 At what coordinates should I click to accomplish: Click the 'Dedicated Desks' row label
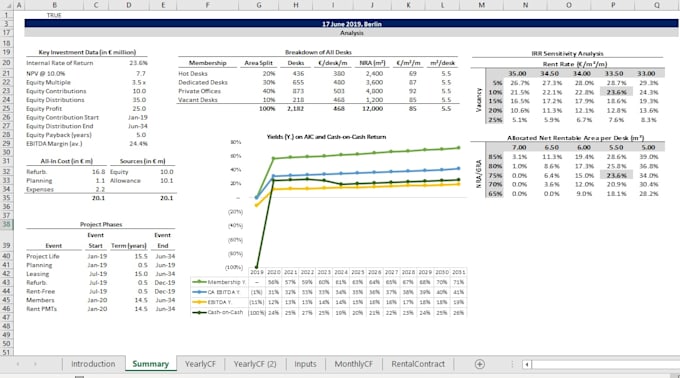pos(203,82)
